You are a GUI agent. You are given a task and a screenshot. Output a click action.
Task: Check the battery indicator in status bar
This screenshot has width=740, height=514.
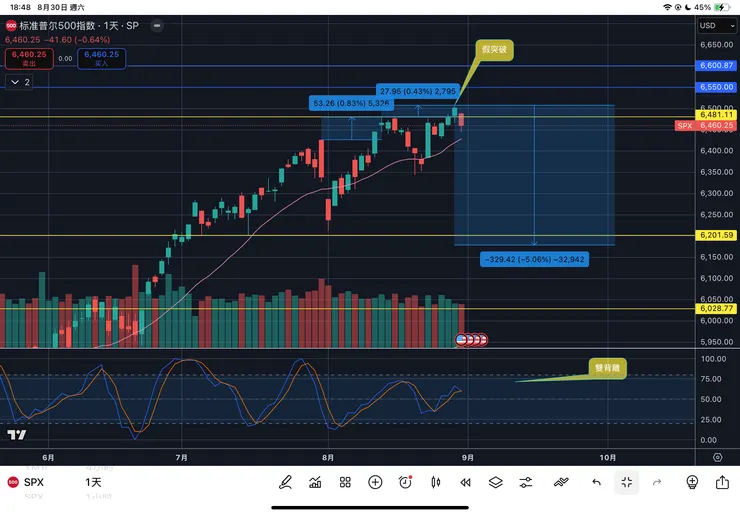click(x=722, y=7)
